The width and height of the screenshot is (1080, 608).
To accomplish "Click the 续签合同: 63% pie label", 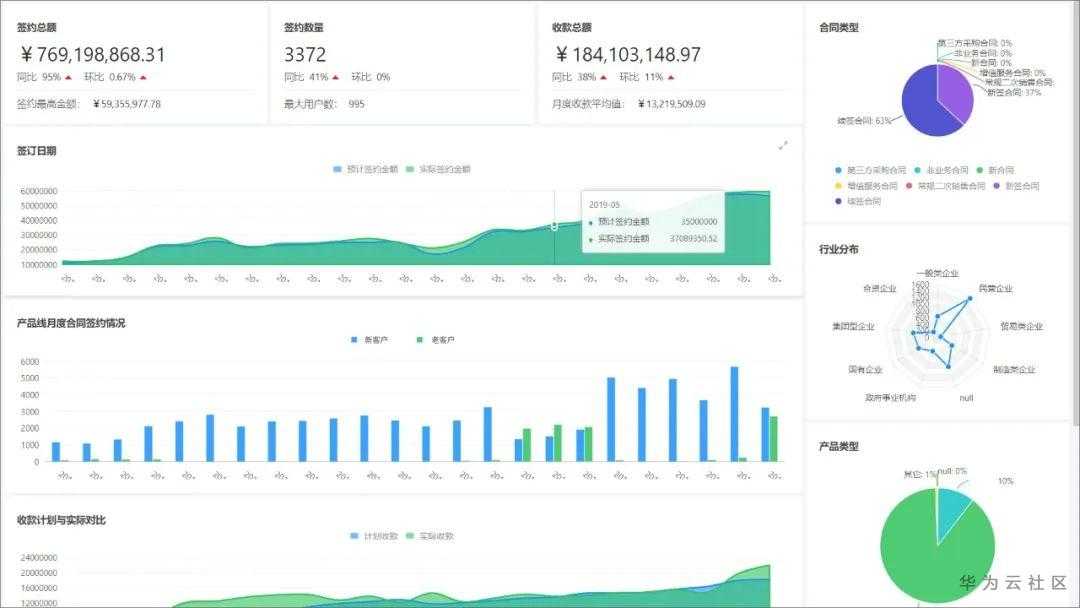I will 864,121.
